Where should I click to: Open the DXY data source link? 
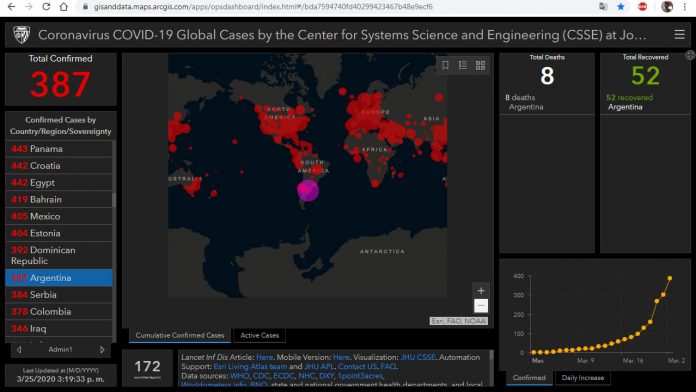coord(326,376)
